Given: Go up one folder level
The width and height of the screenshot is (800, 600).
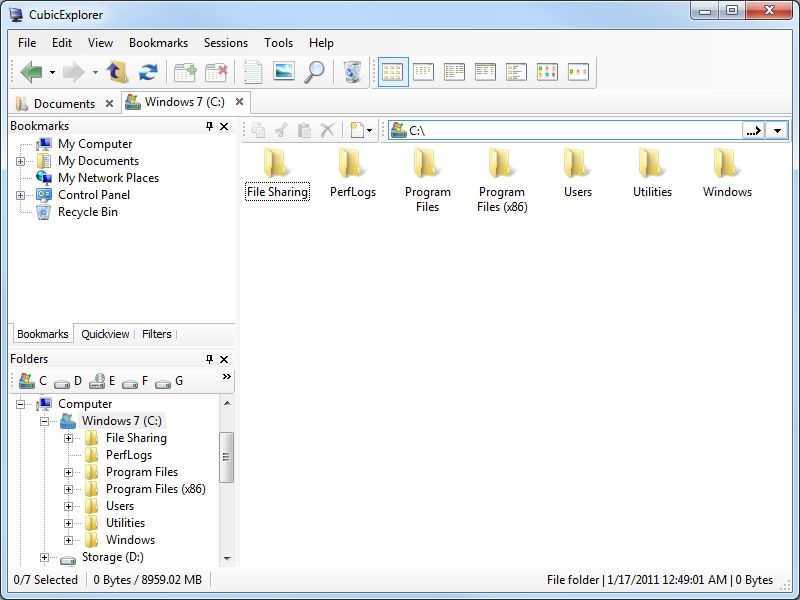Looking at the screenshot, I should point(117,72).
